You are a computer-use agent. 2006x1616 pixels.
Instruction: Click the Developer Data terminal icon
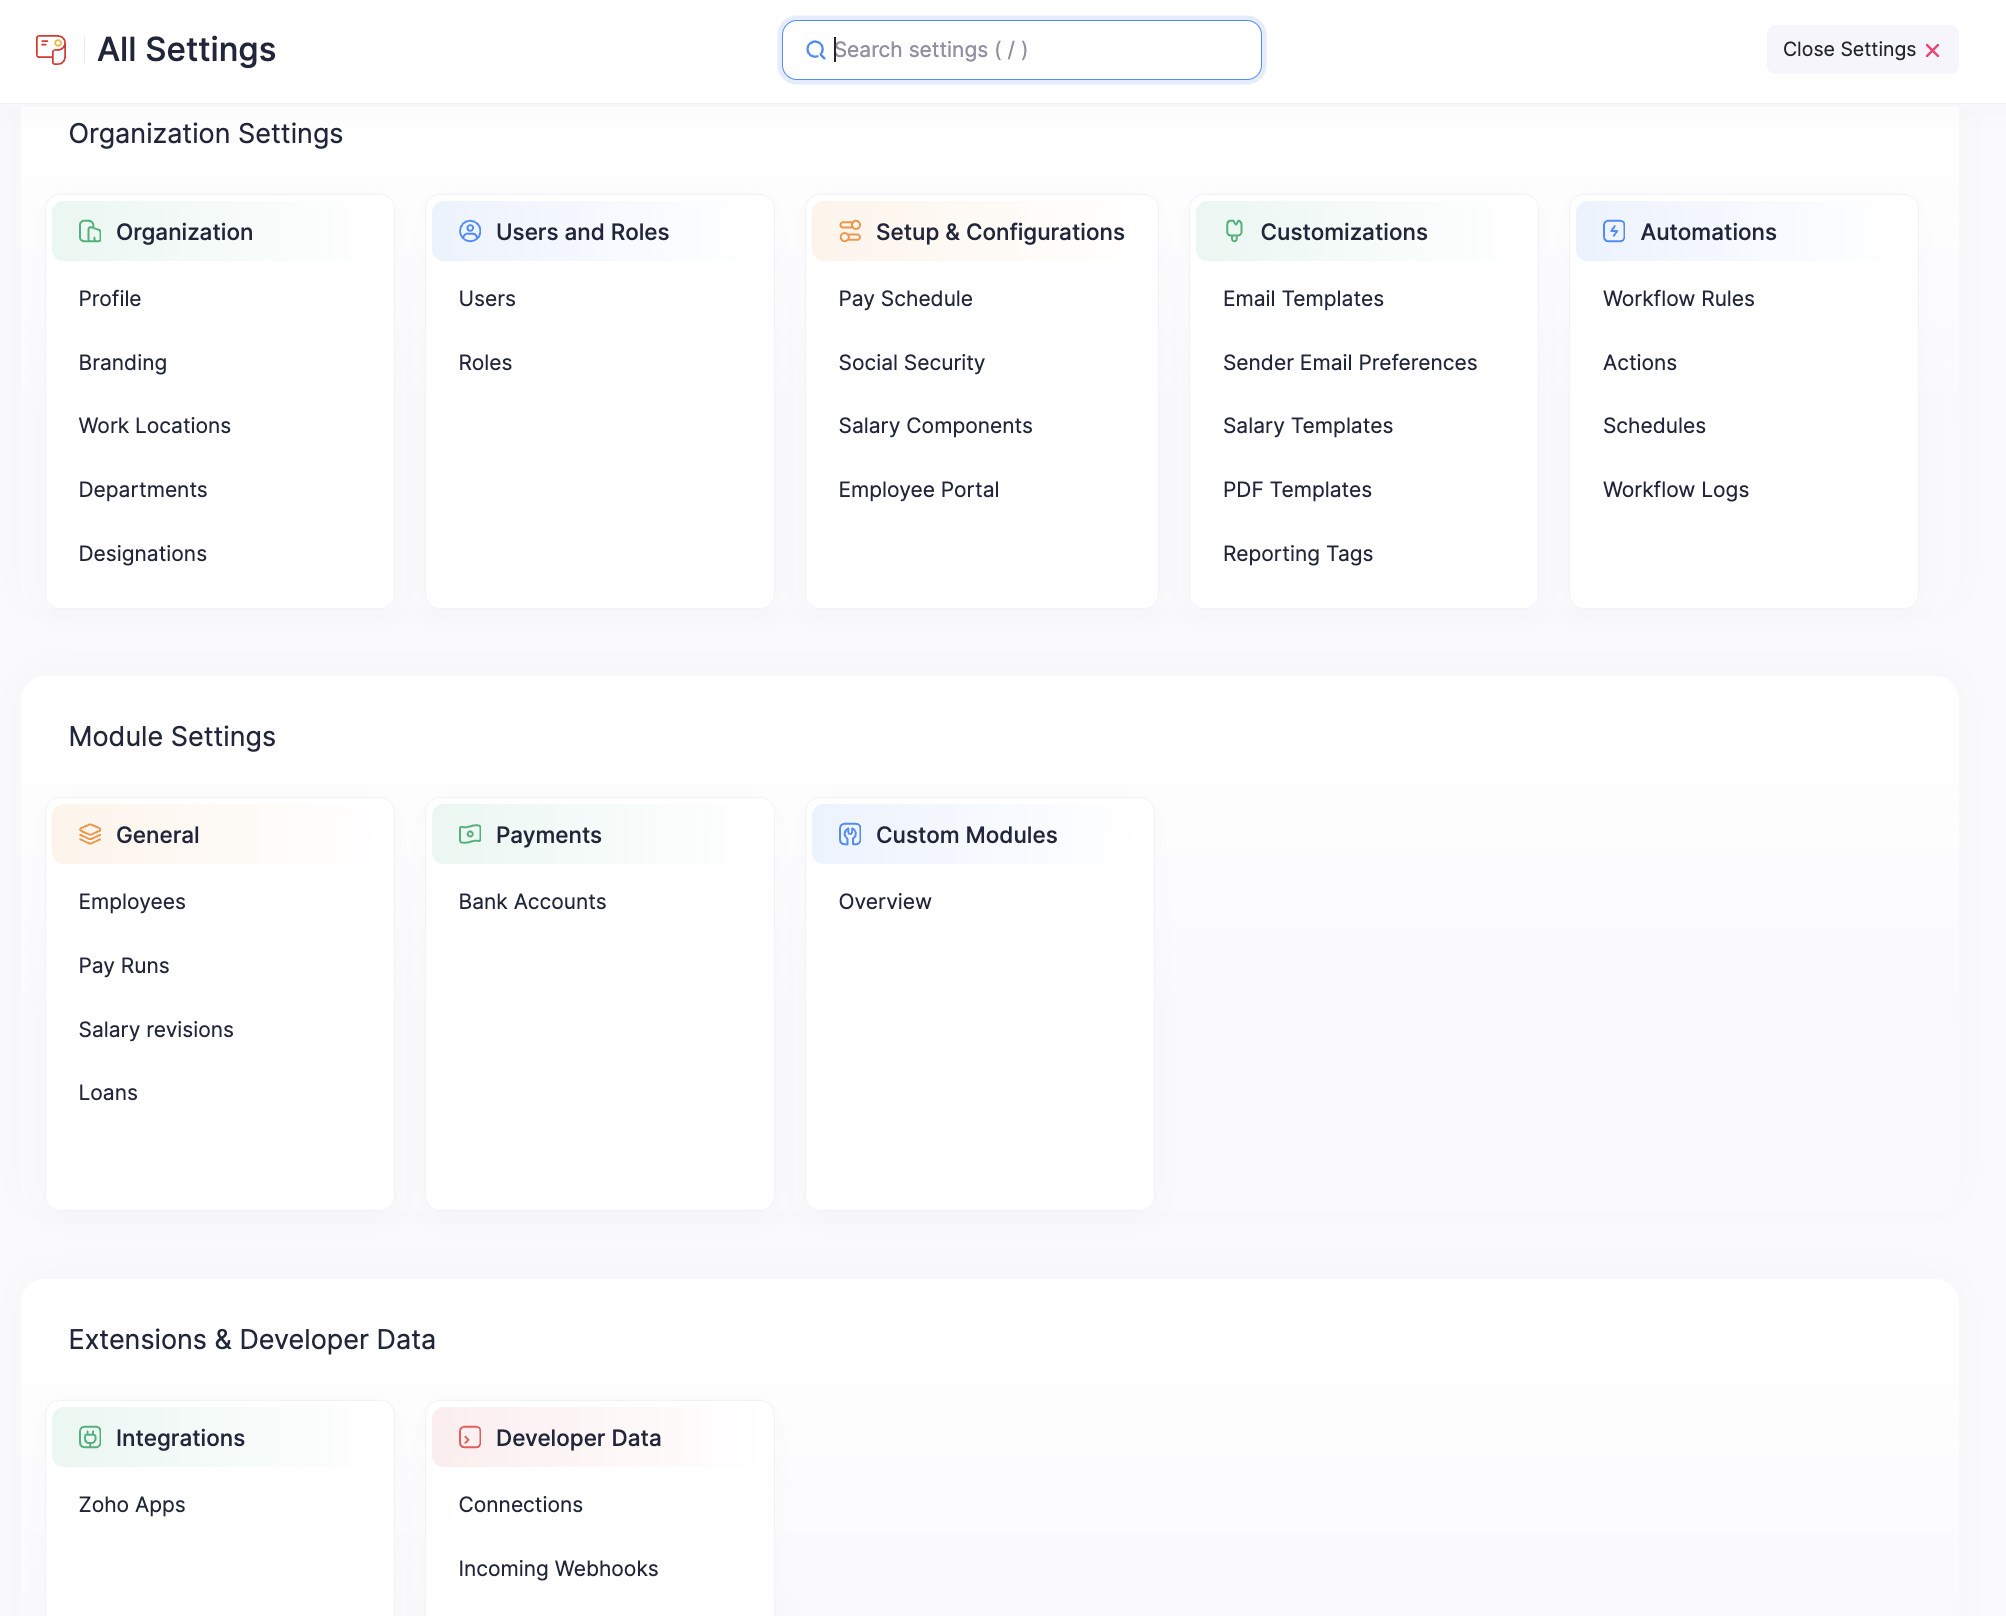(x=470, y=1438)
